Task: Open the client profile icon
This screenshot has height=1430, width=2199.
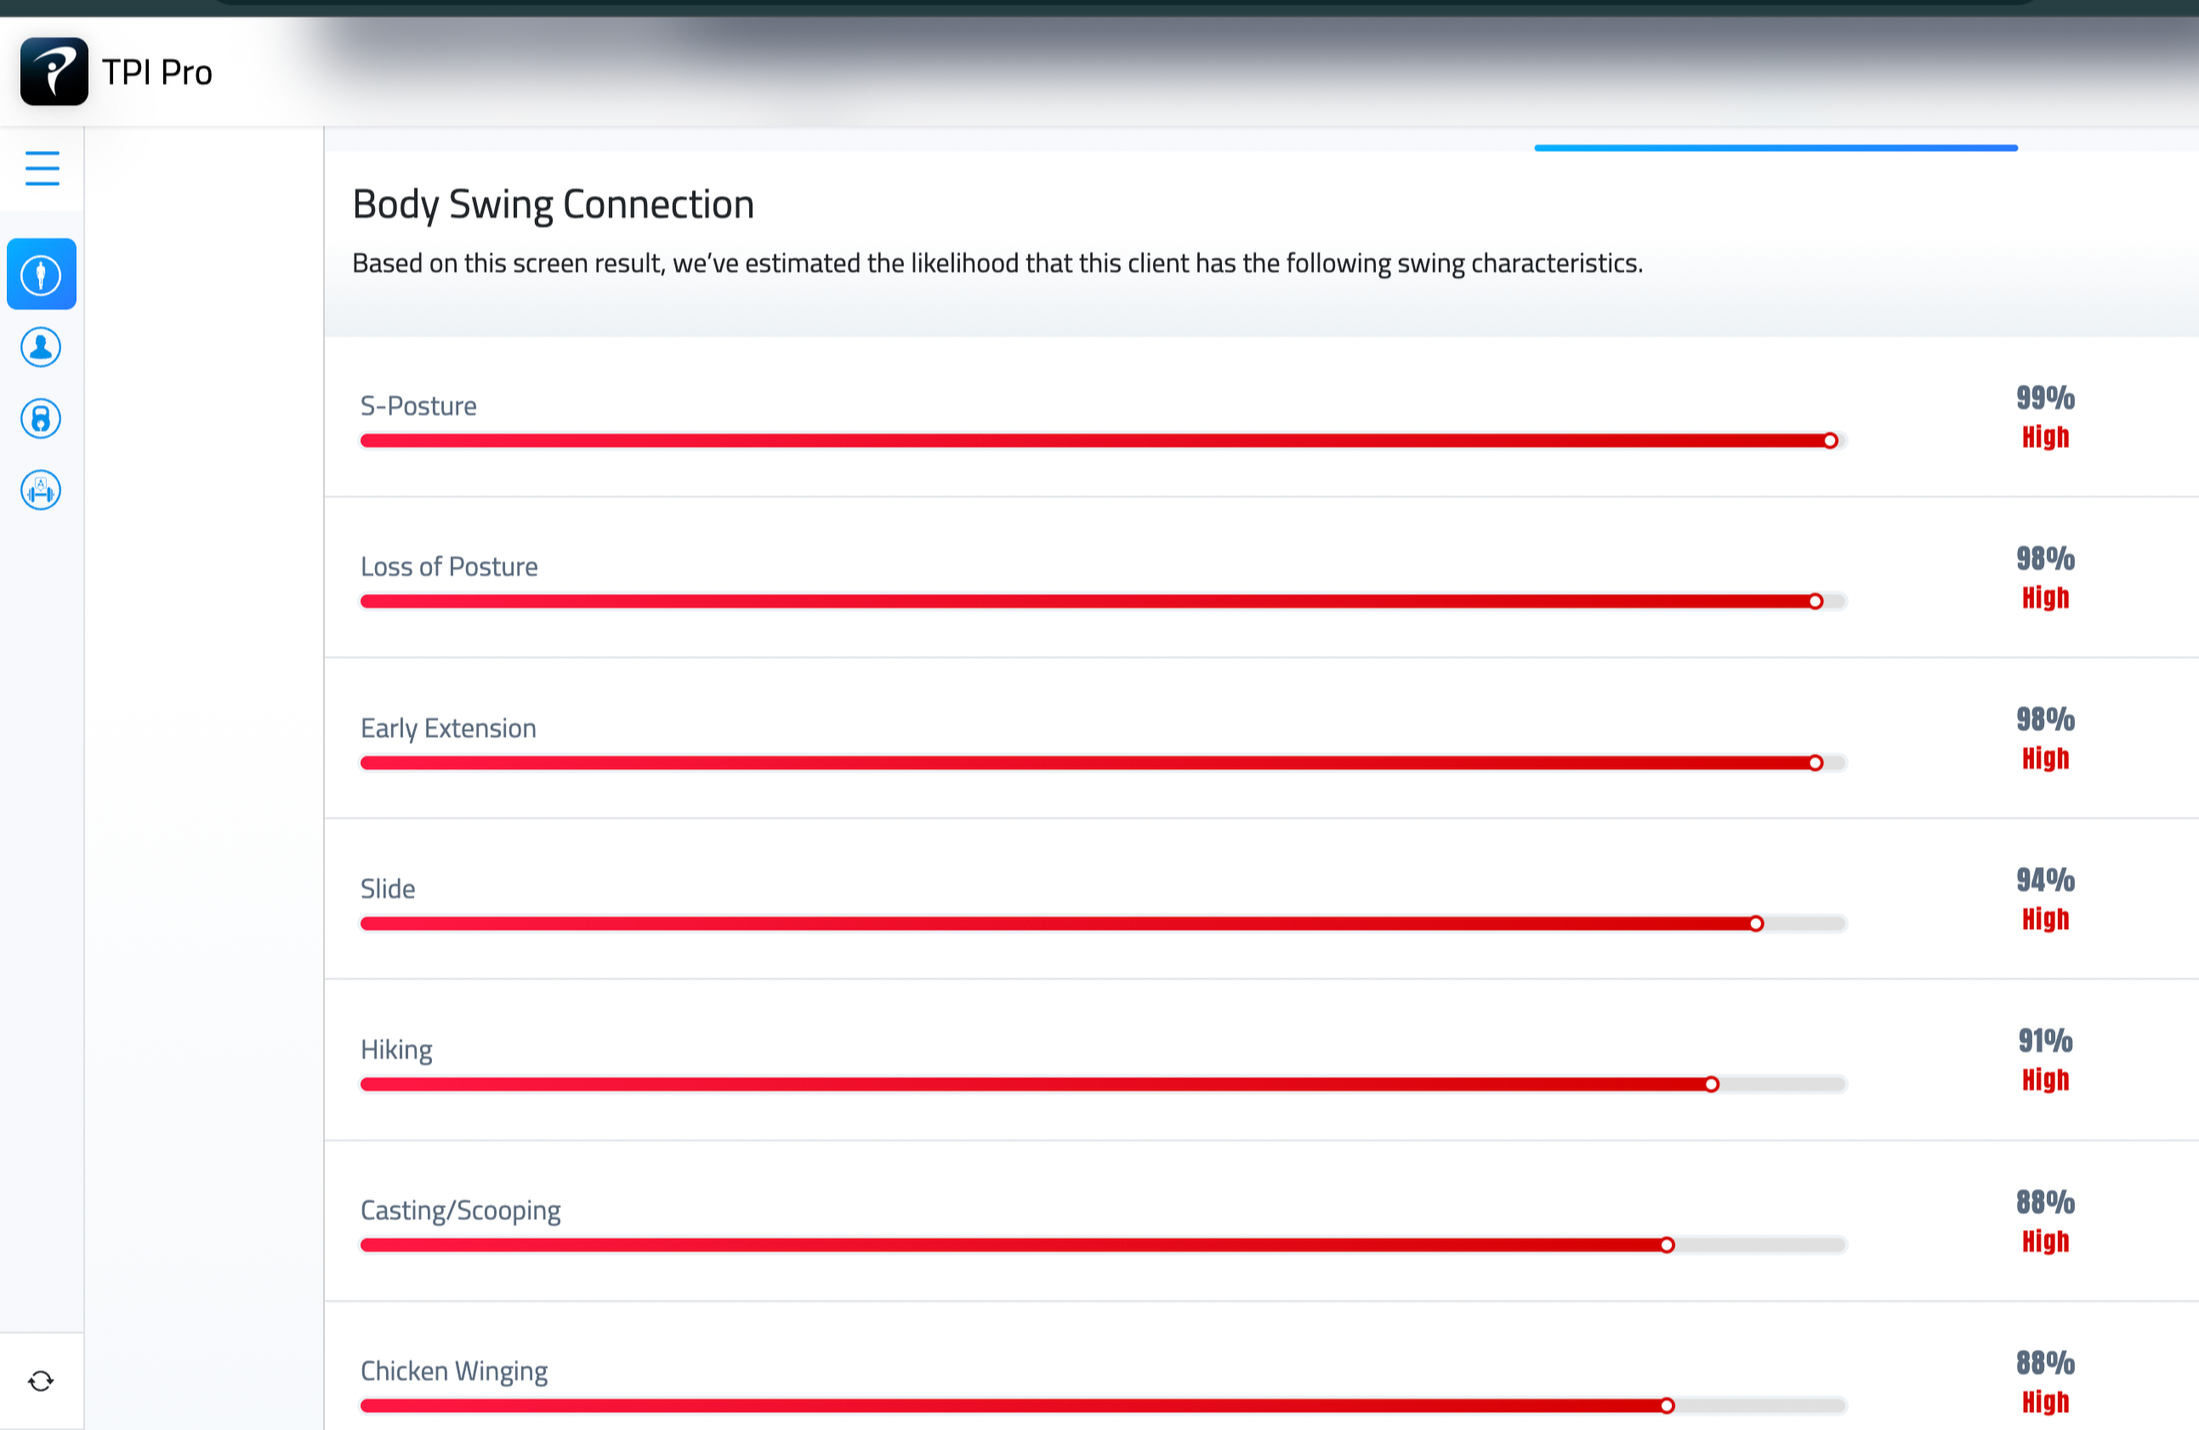Action: [41, 347]
